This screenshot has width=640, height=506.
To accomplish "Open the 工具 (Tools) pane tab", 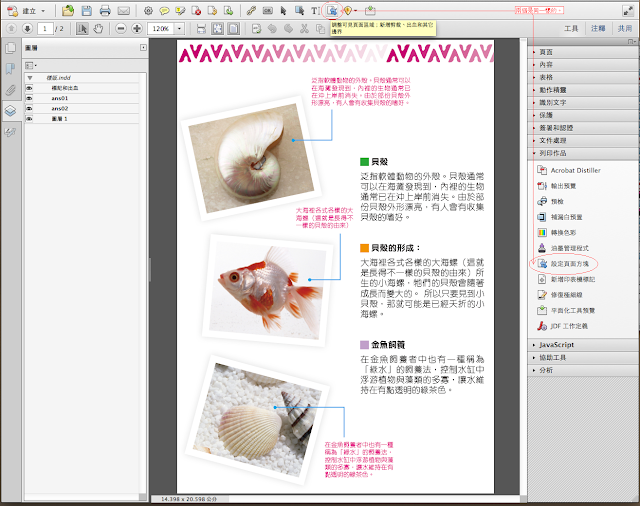I will [571, 29].
